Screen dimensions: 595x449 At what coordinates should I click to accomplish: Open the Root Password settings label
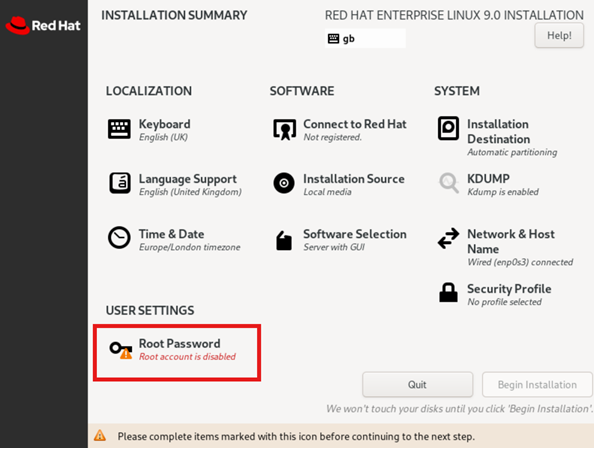click(x=179, y=343)
